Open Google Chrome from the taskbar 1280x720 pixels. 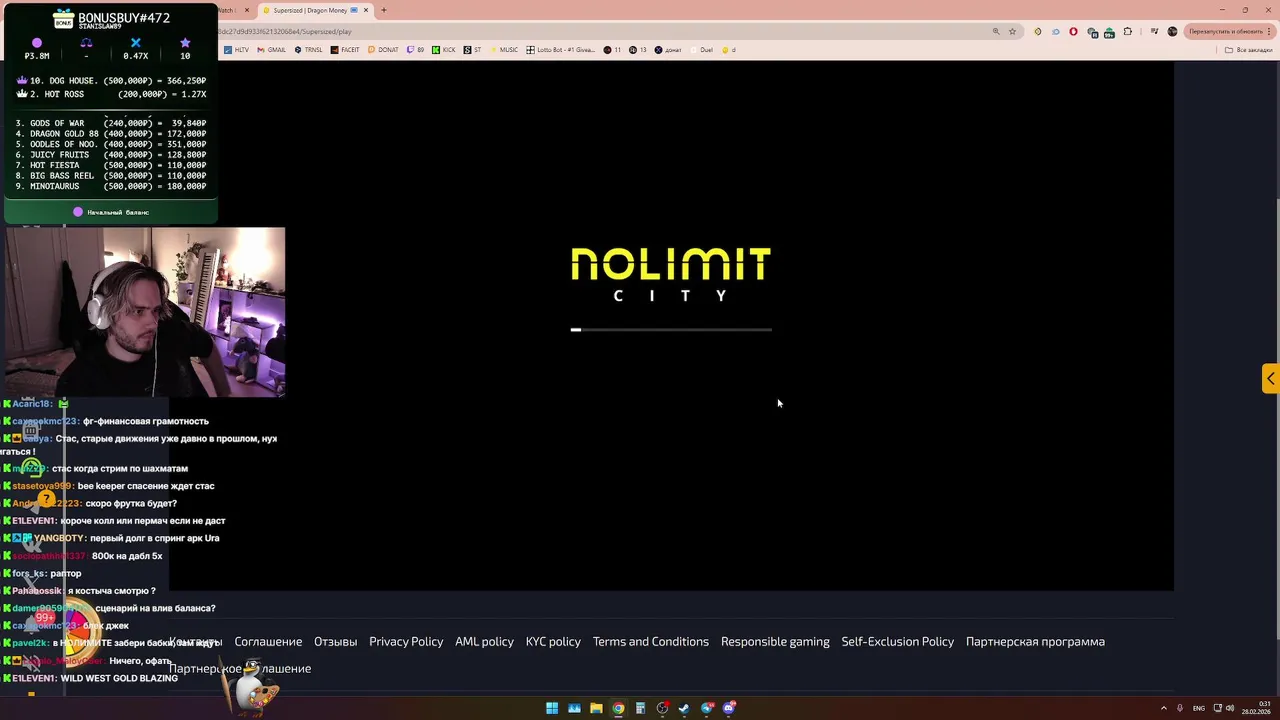pyautogui.click(x=618, y=708)
